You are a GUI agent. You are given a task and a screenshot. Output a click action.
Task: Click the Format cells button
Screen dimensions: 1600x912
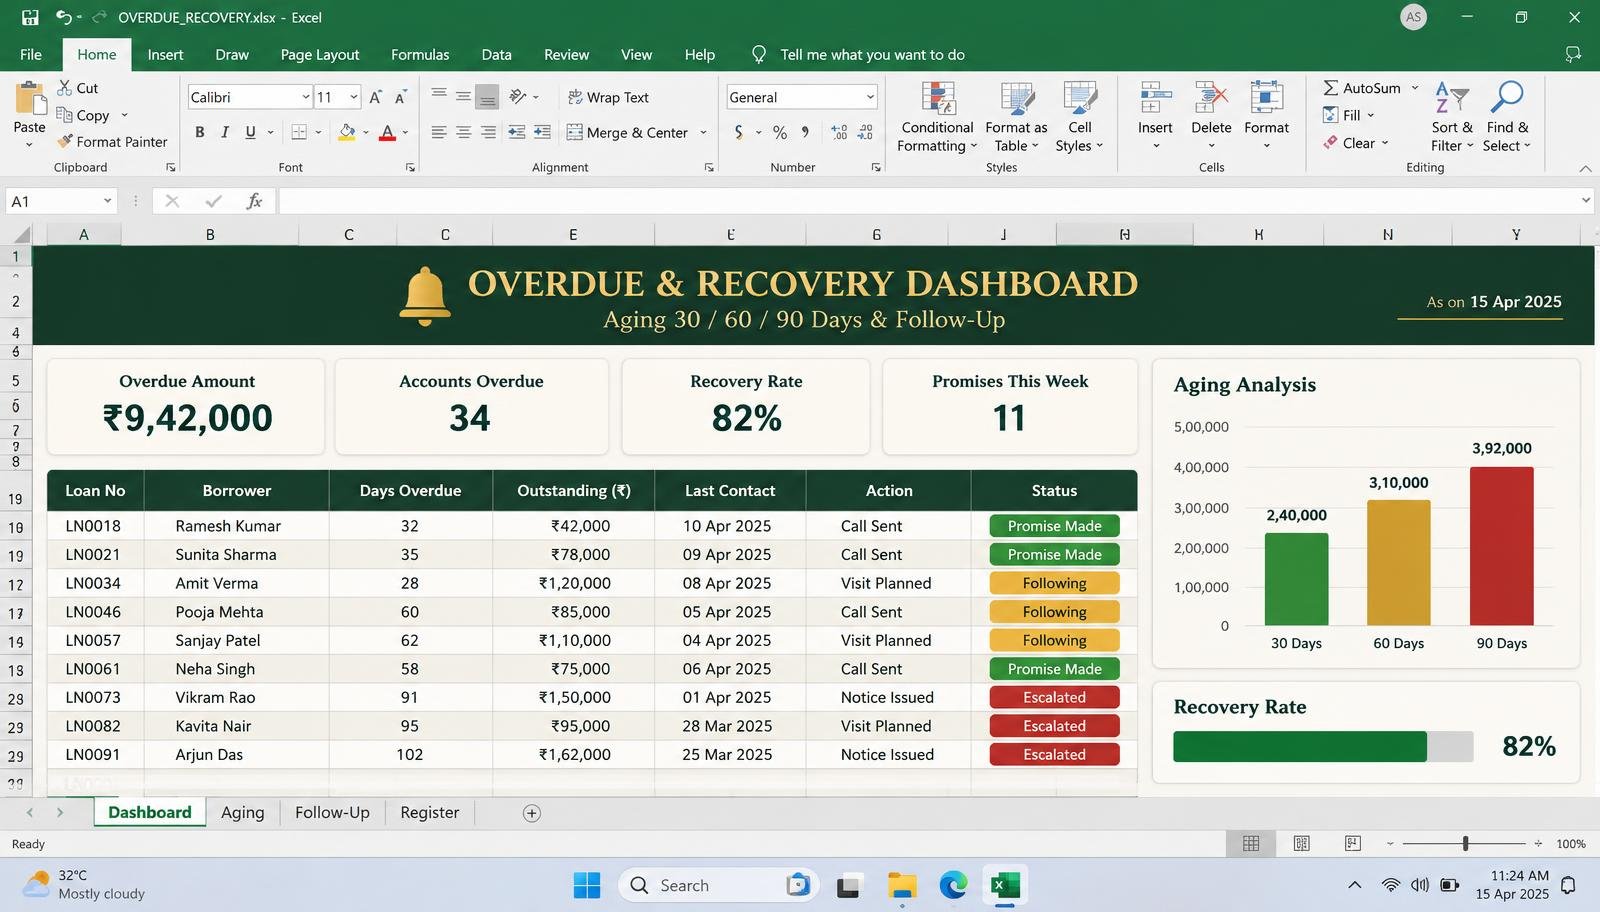1267,116
